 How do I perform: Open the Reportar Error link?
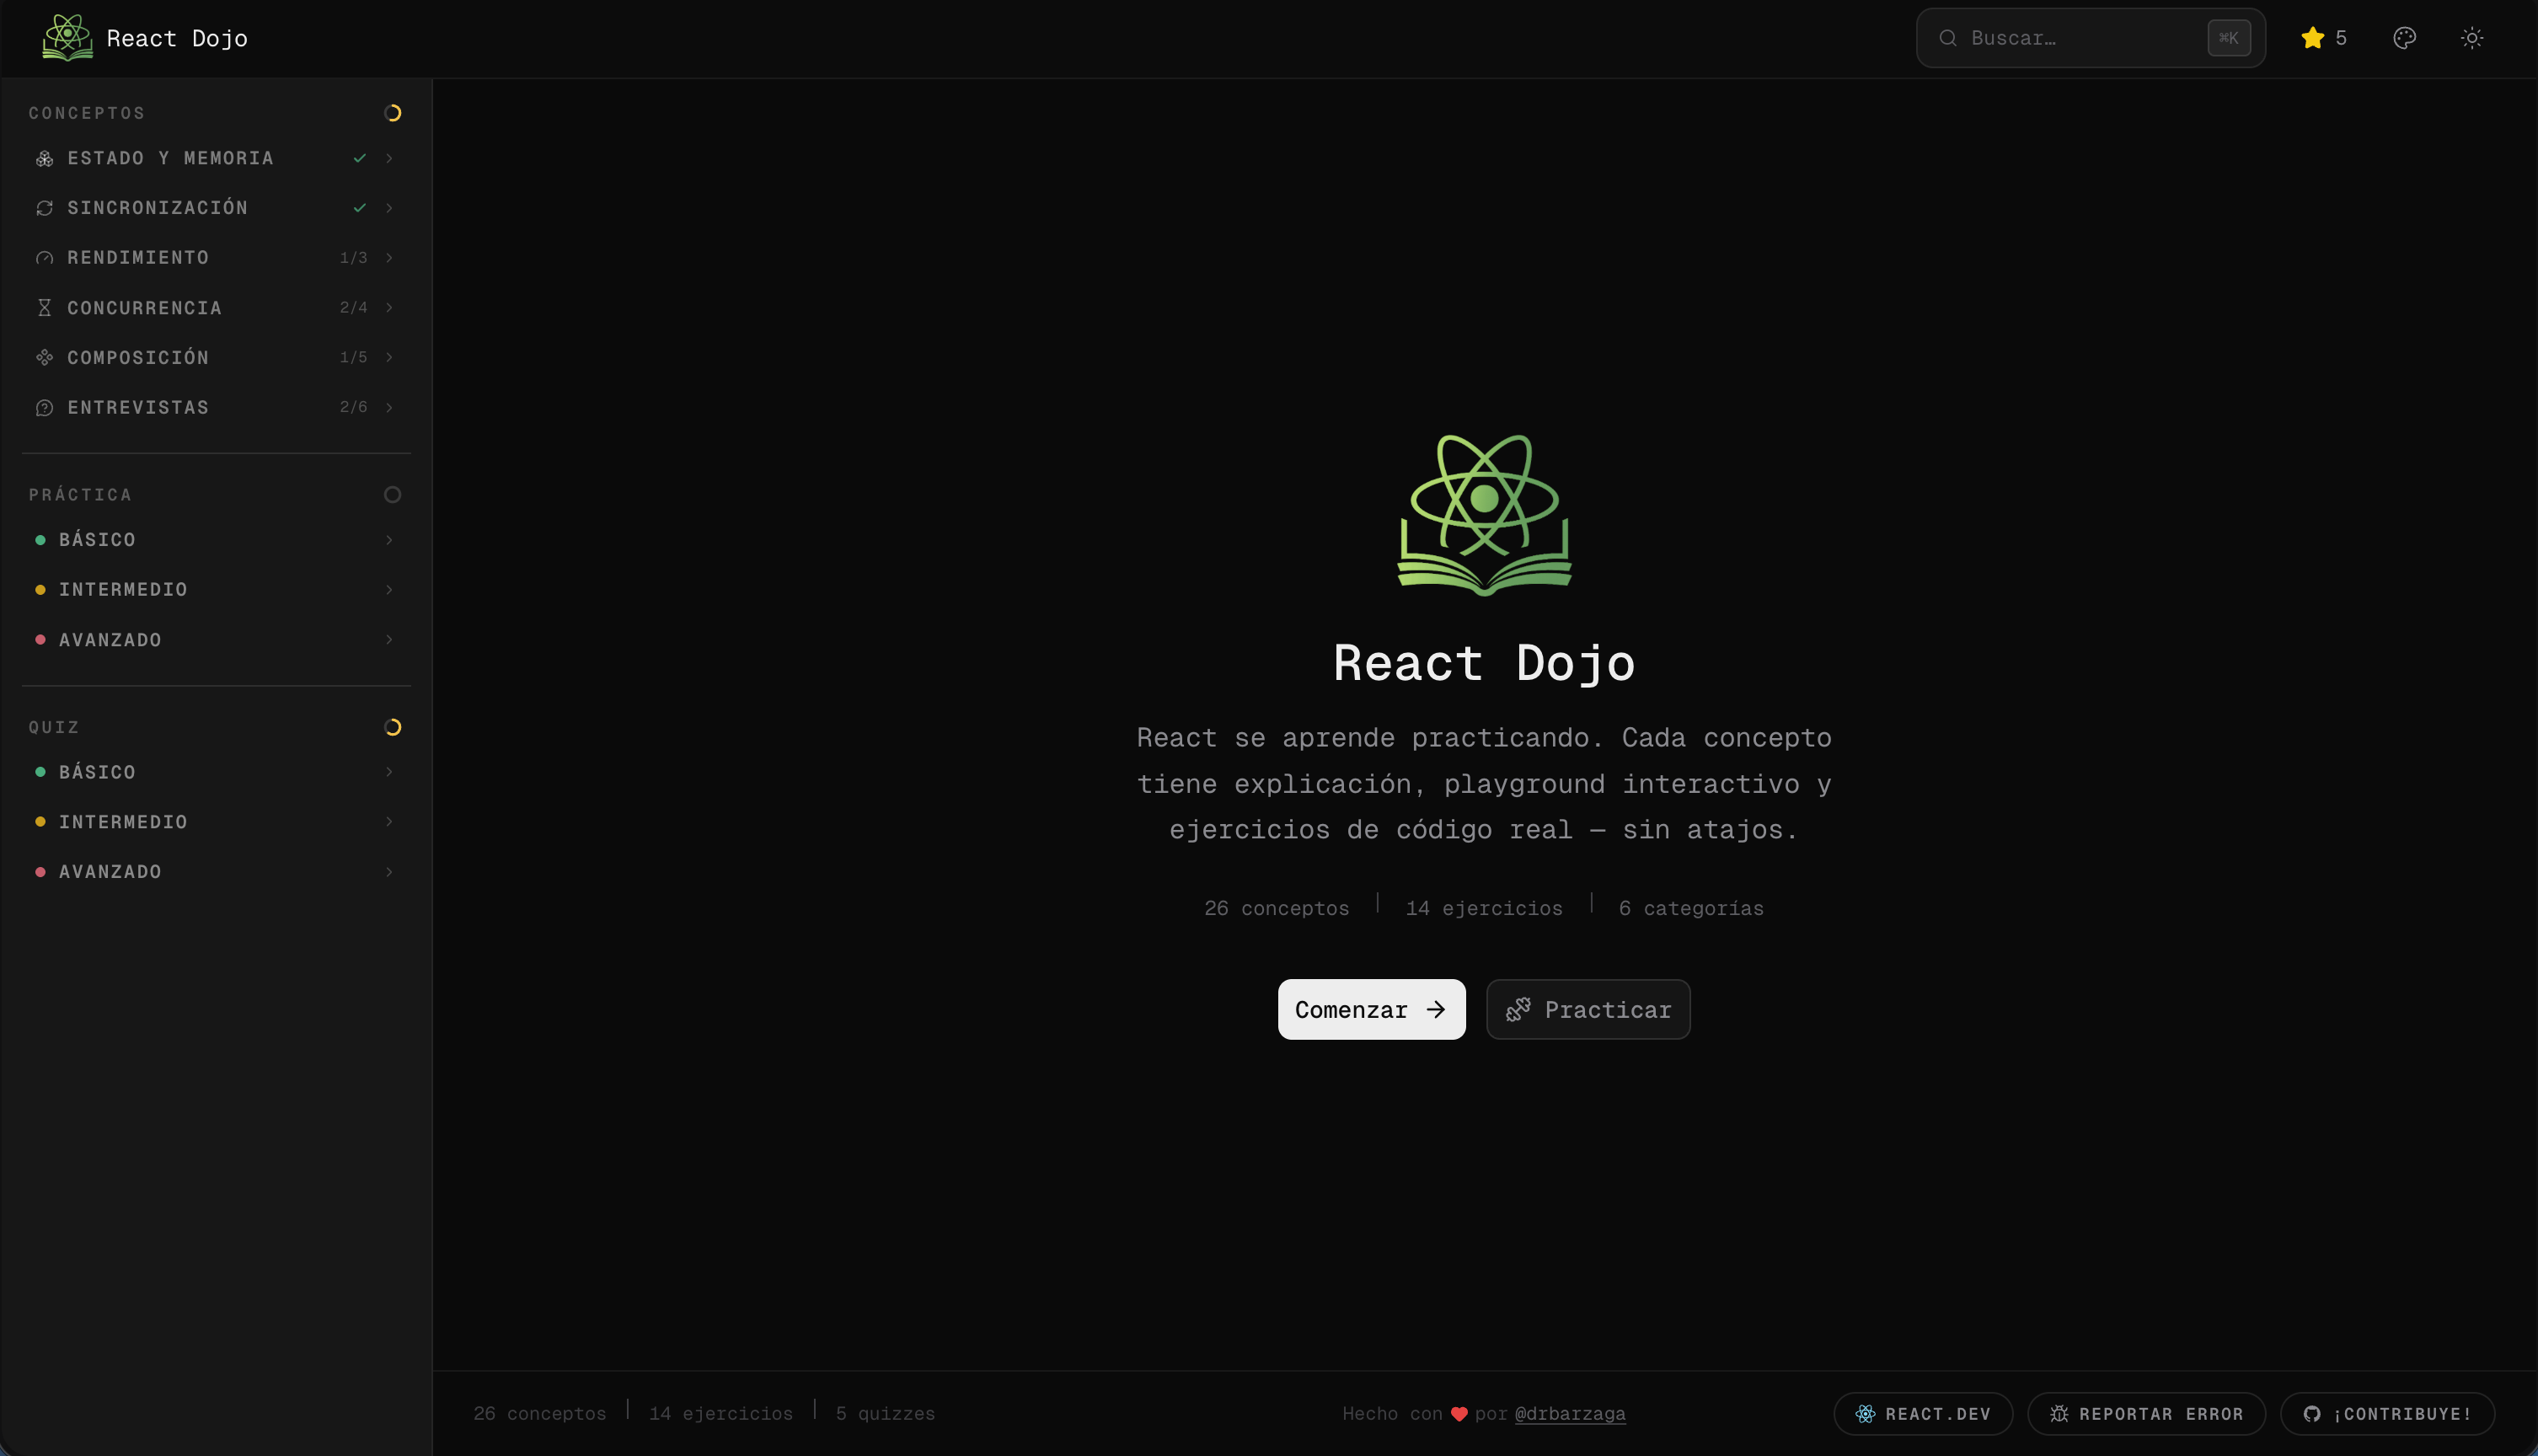[2146, 1413]
